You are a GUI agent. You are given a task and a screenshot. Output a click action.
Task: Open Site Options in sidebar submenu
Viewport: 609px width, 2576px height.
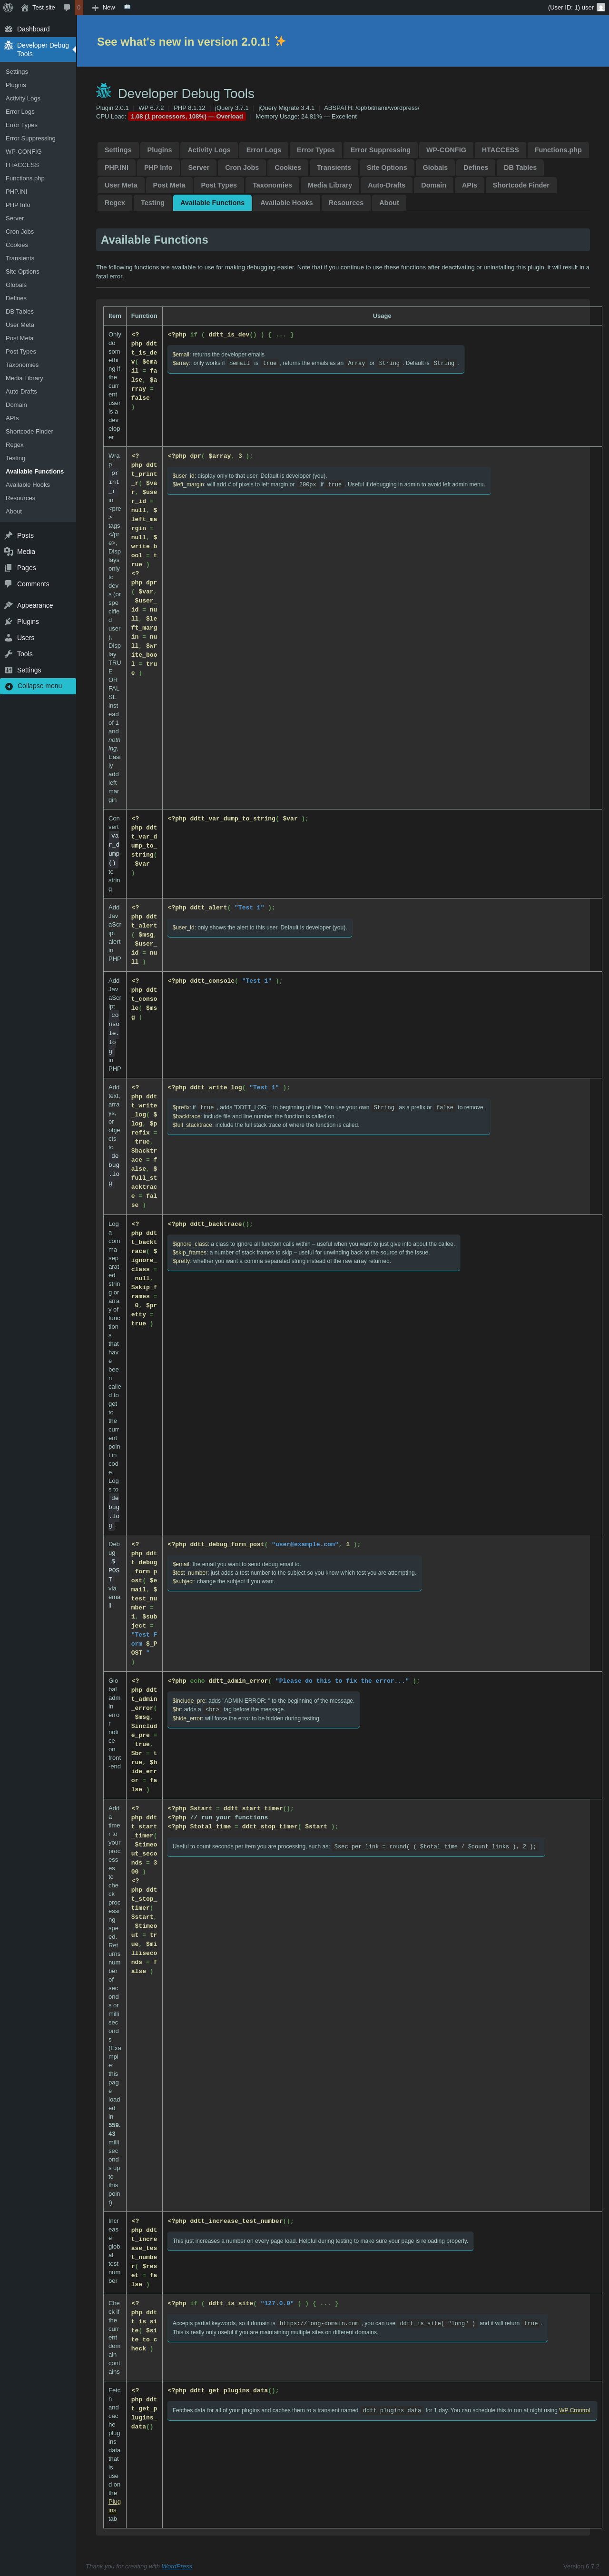[23, 272]
